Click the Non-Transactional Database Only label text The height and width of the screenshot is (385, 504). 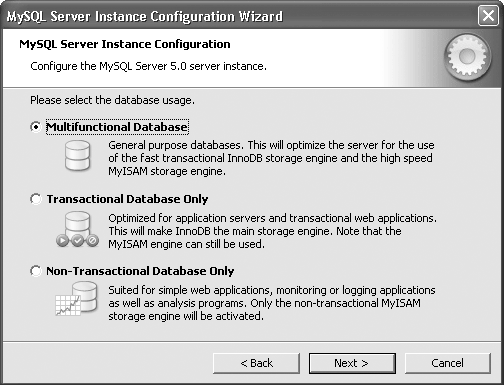click(x=140, y=271)
